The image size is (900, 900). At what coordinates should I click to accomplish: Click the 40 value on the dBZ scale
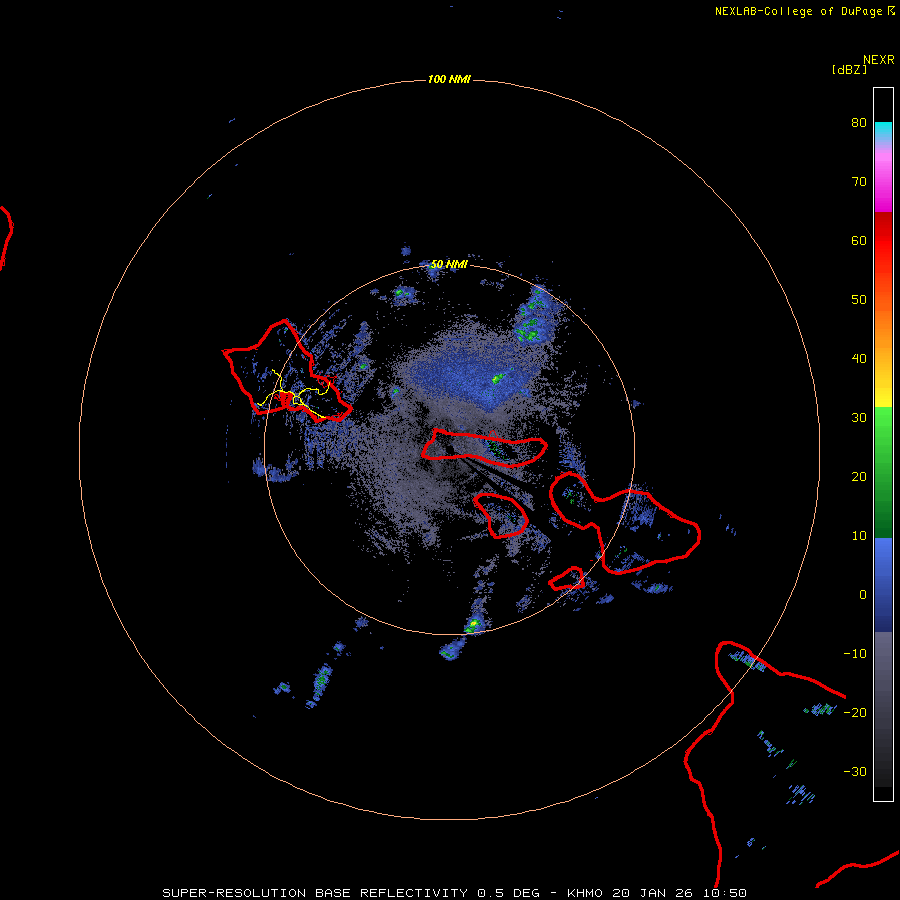(859, 359)
